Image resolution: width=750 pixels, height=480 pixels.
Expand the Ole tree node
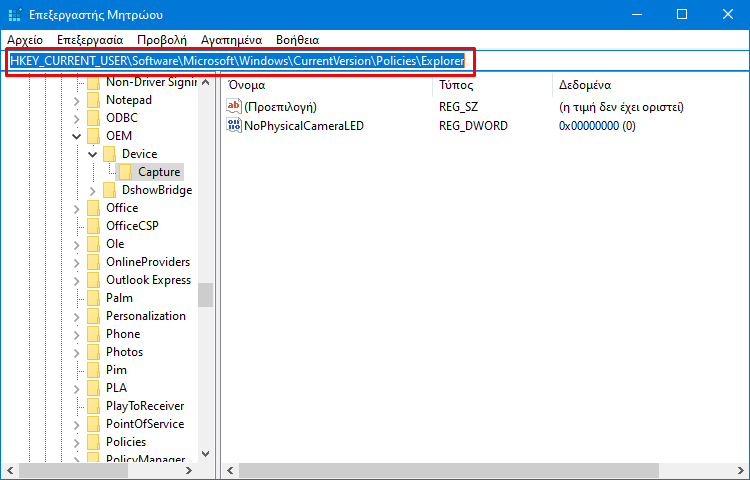[77, 245]
